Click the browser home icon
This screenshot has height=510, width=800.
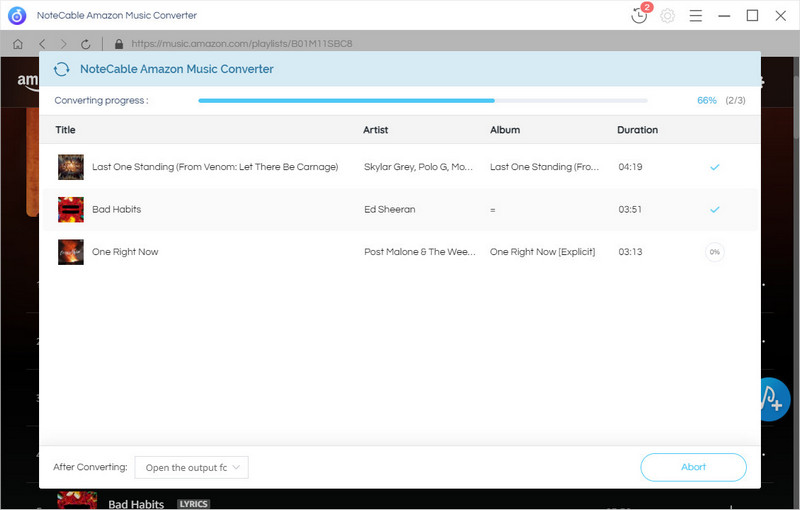click(18, 44)
